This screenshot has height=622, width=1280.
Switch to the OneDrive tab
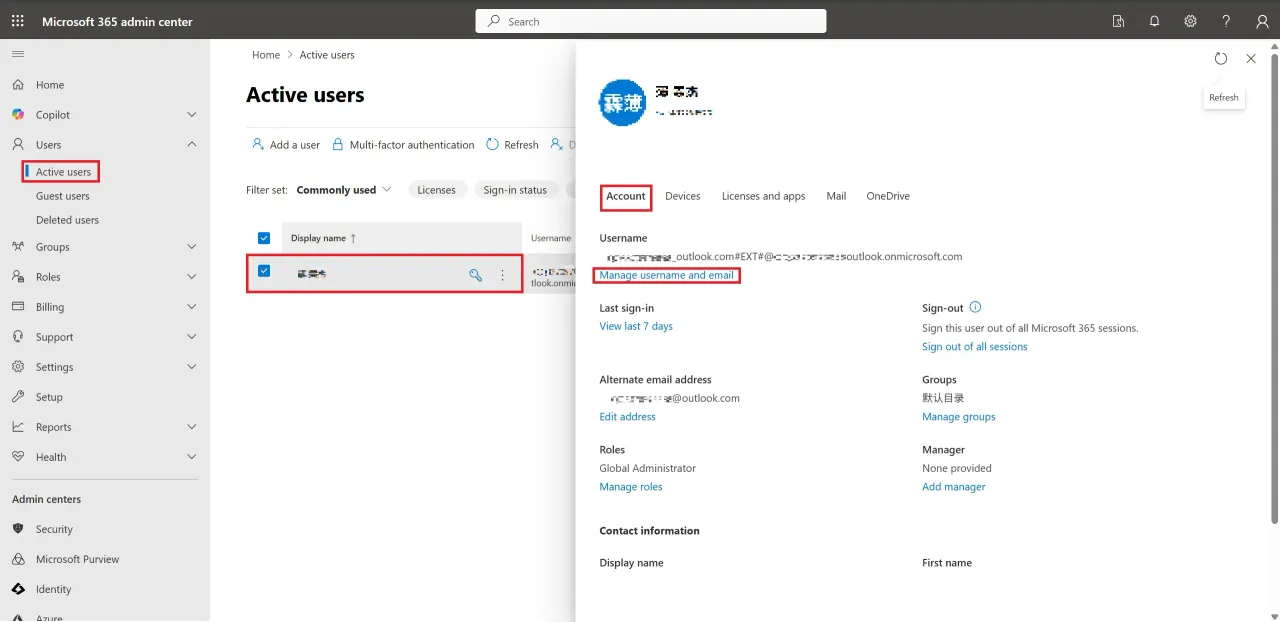tap(888, 196)
